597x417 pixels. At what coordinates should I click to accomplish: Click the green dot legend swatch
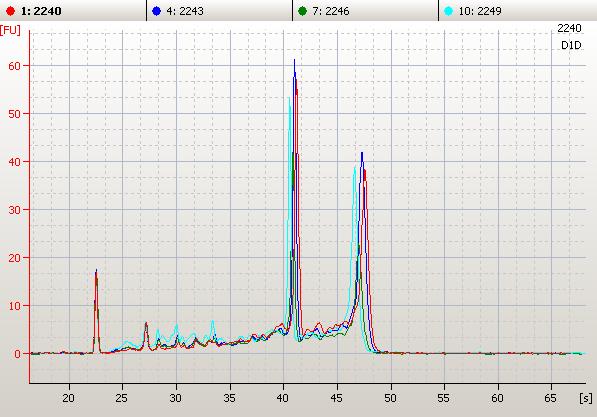pyautogui.click(x=303, y=11)
